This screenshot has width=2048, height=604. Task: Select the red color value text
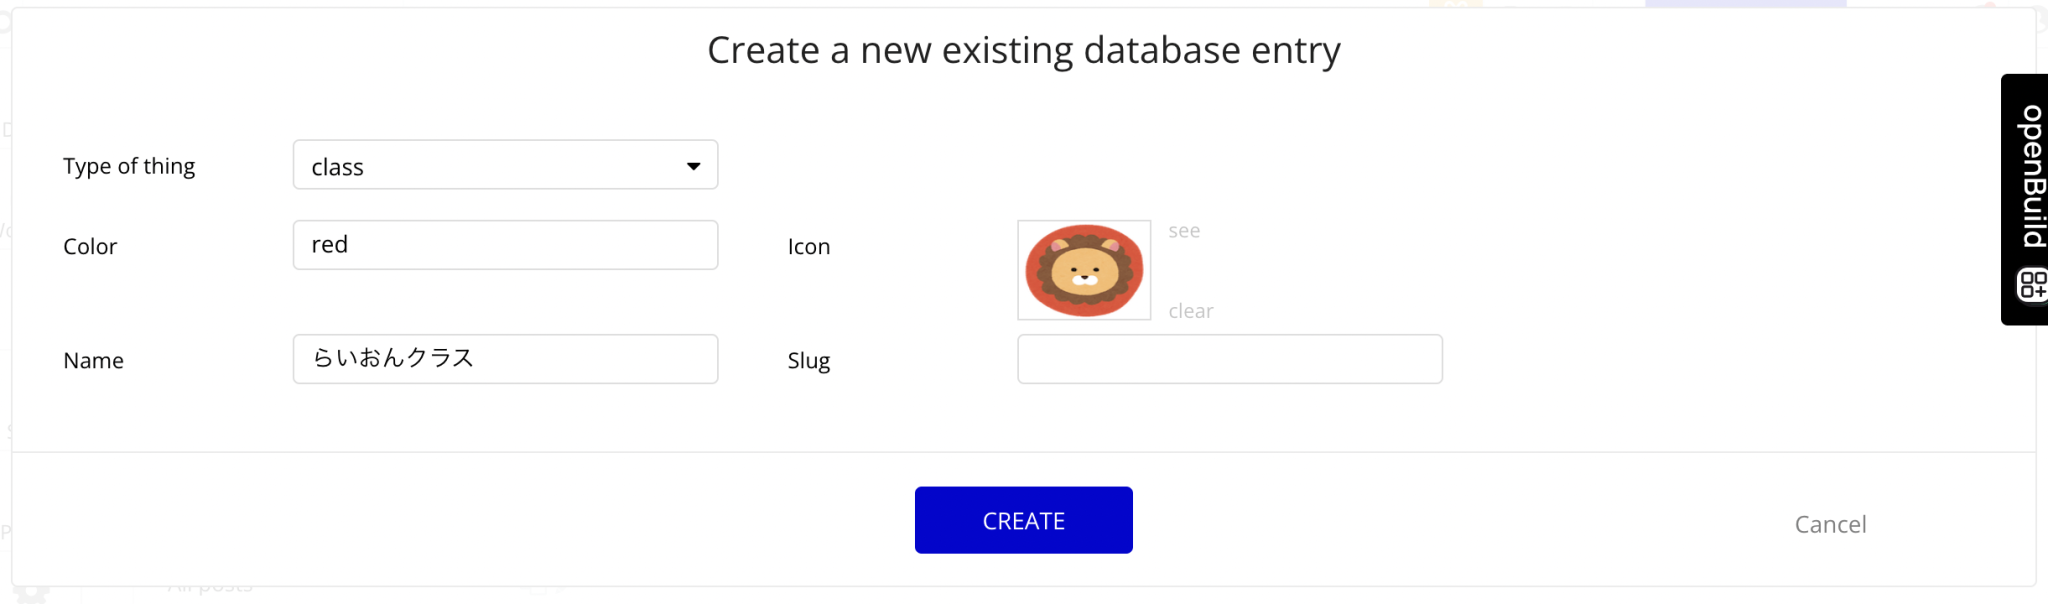click(x=330, y=243)
